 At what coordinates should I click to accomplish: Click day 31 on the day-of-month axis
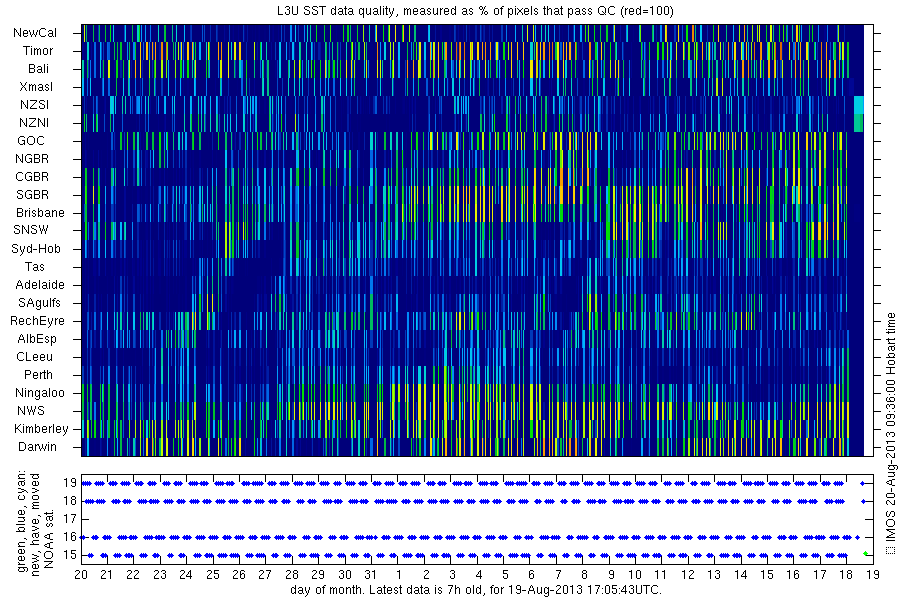click(371, 575)
